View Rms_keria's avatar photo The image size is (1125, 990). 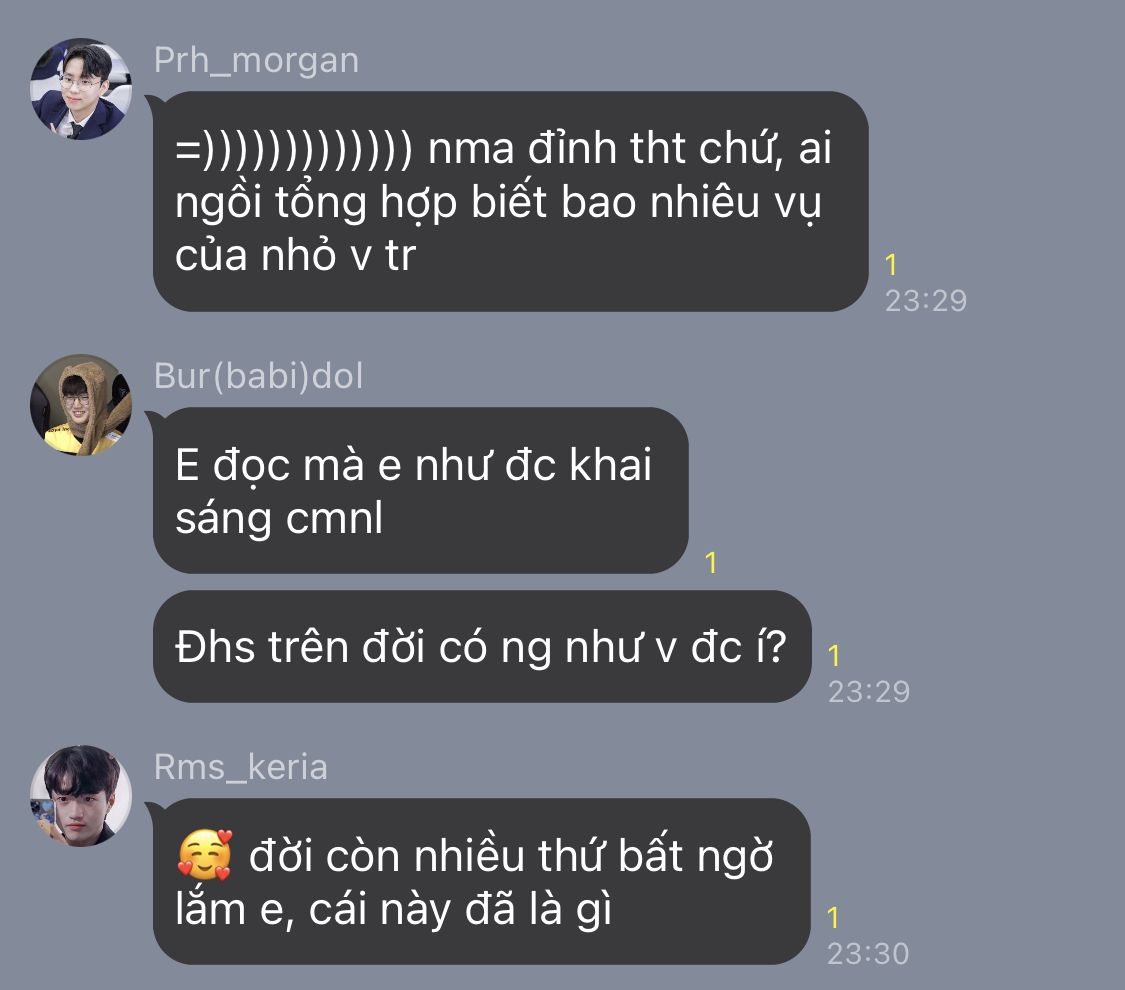[x=81, y=796]
